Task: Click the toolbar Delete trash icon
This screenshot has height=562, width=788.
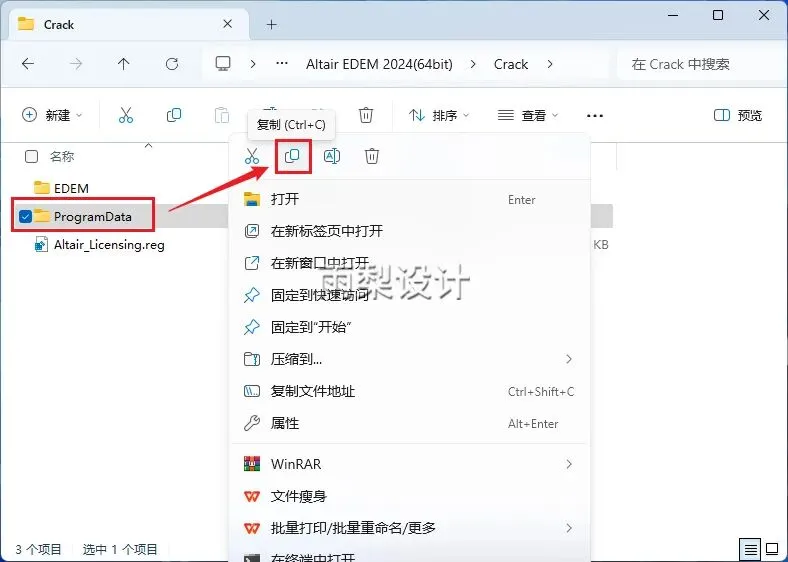Action: coord(366,115)
